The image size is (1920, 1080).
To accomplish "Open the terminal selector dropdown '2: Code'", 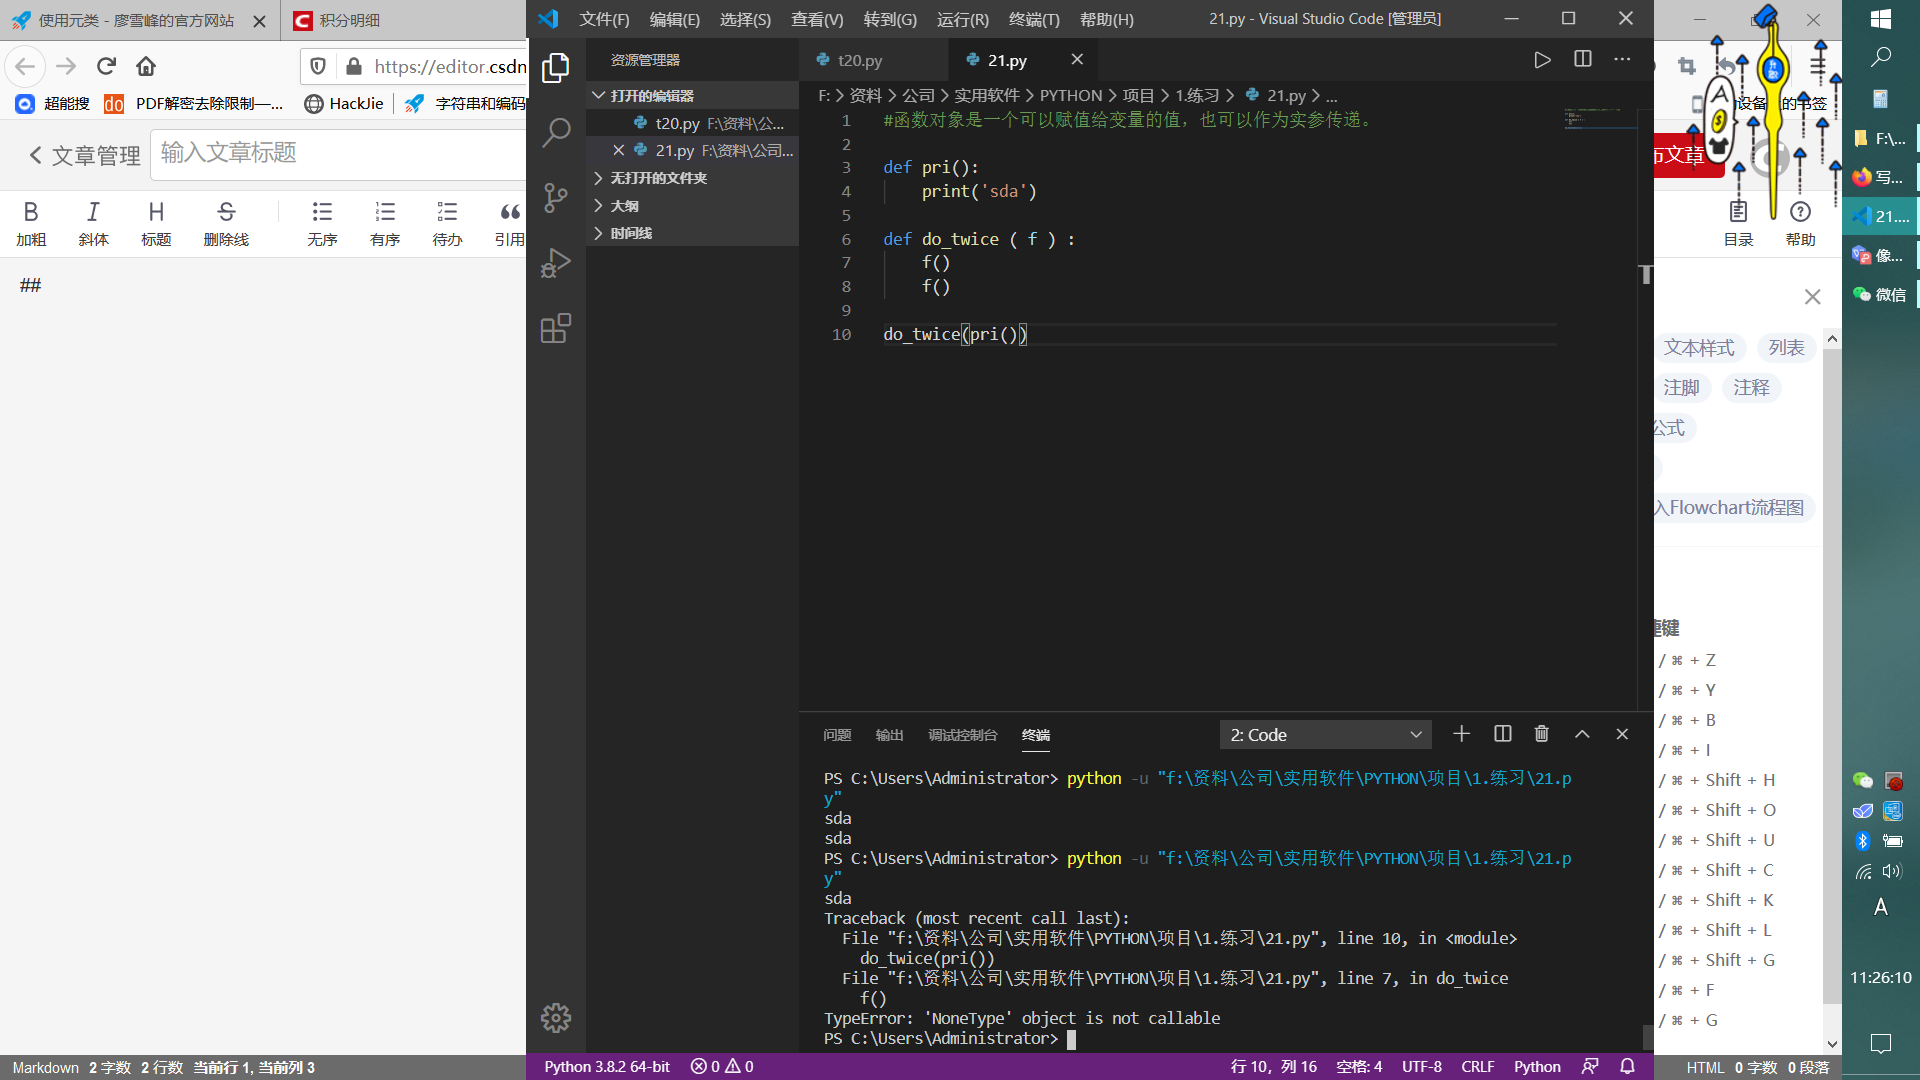I will (1325, 735).
